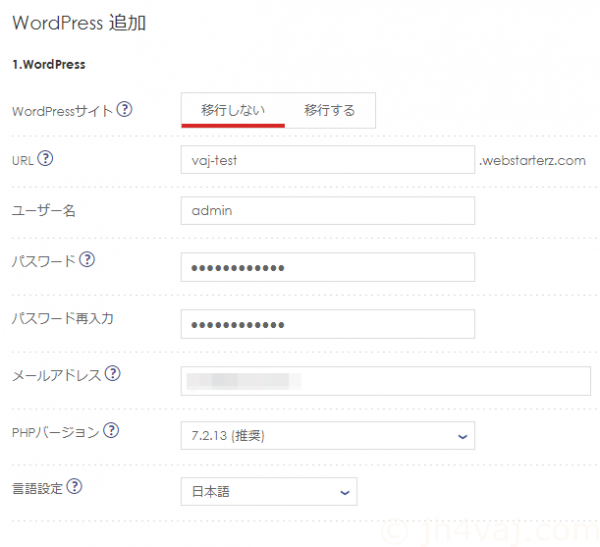
Task: Expand the 日本語 language dropdown
Action: pos(268,492)
